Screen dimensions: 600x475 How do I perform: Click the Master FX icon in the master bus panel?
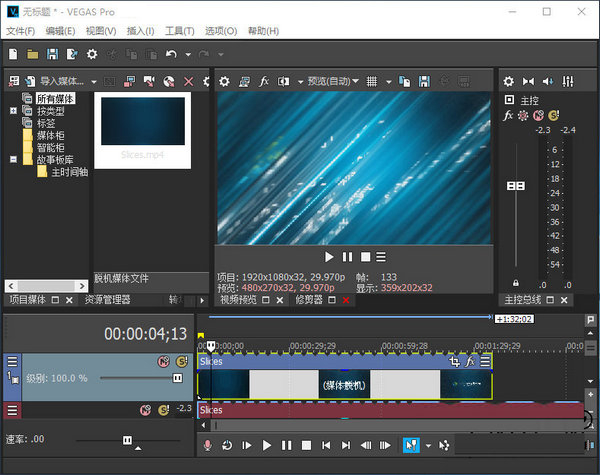click(508, 116)
